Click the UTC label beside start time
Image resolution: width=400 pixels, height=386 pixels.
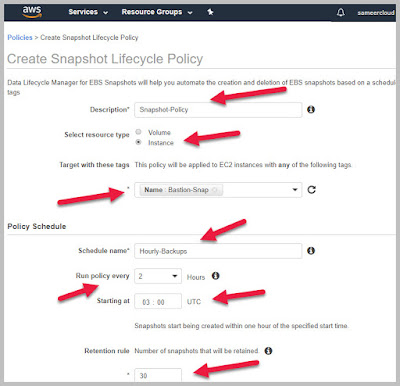pos(194,302)
